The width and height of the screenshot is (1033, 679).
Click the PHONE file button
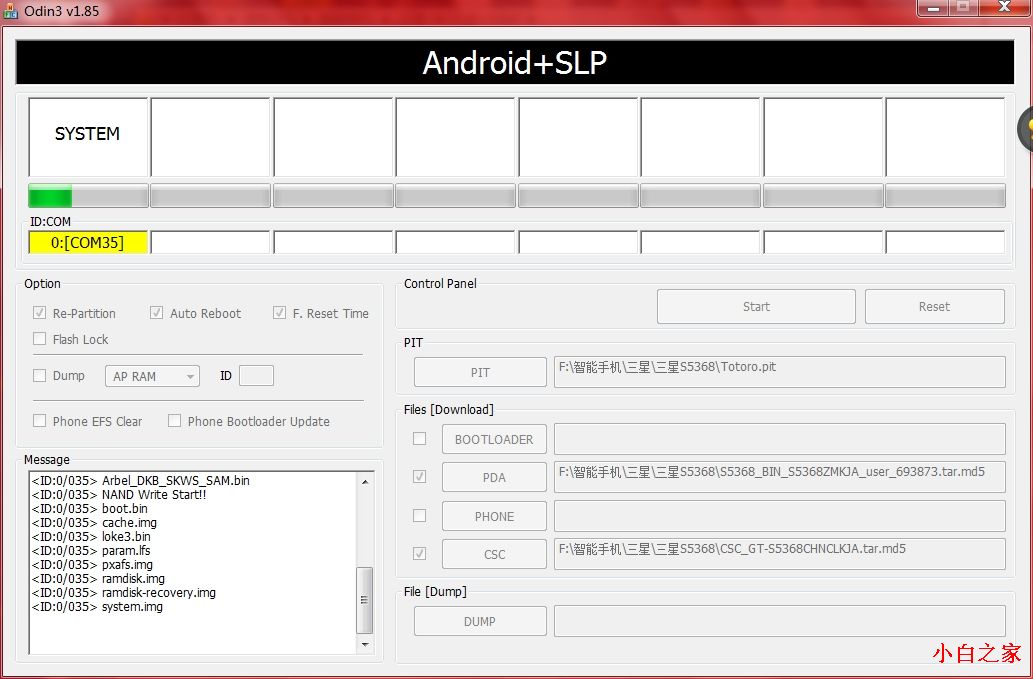point(494,516)
